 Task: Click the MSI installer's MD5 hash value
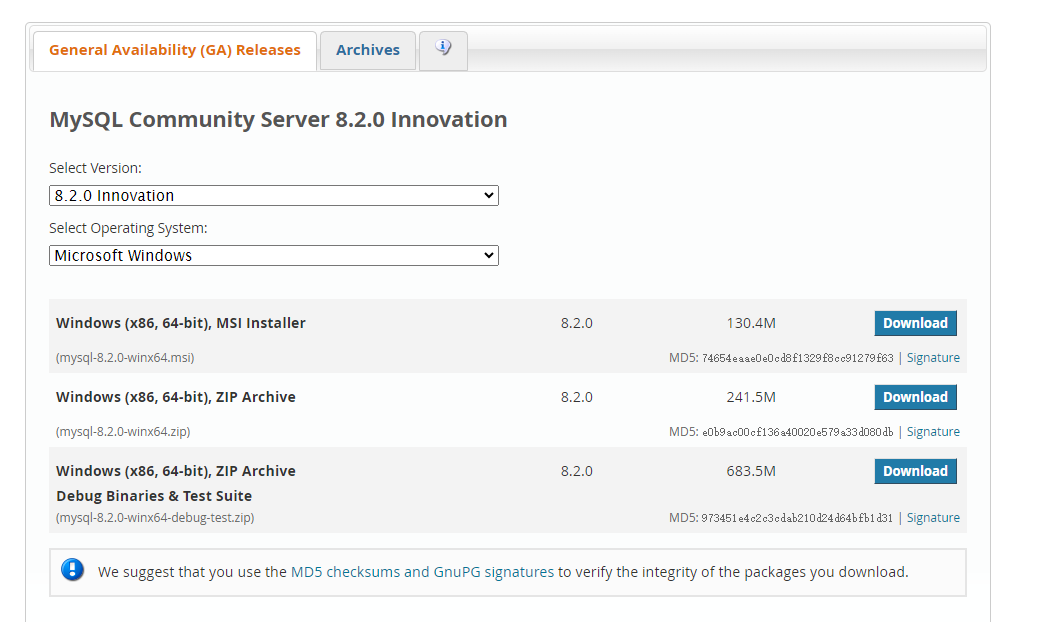[797, 358]
